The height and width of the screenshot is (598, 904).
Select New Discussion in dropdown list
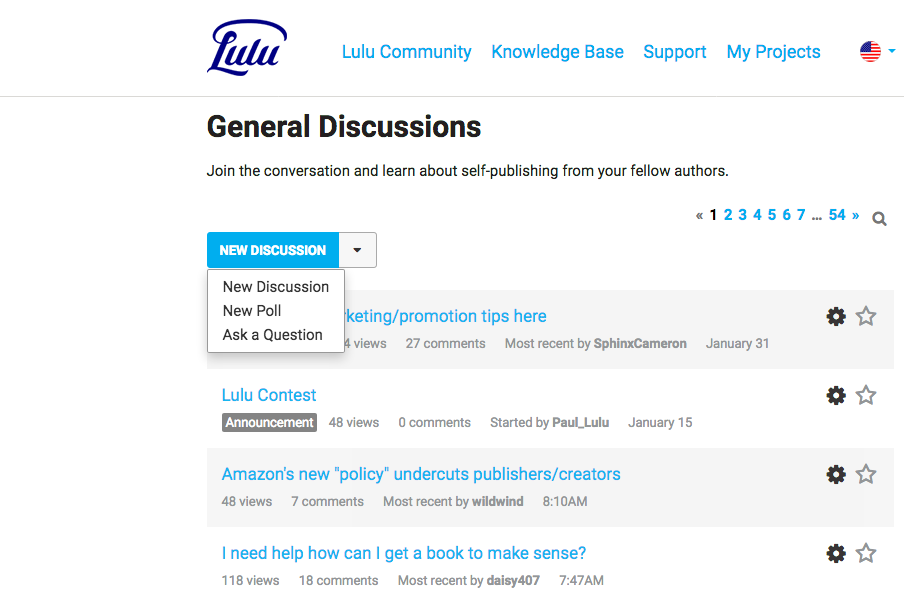pyautogui.click(x=276, y=287)
